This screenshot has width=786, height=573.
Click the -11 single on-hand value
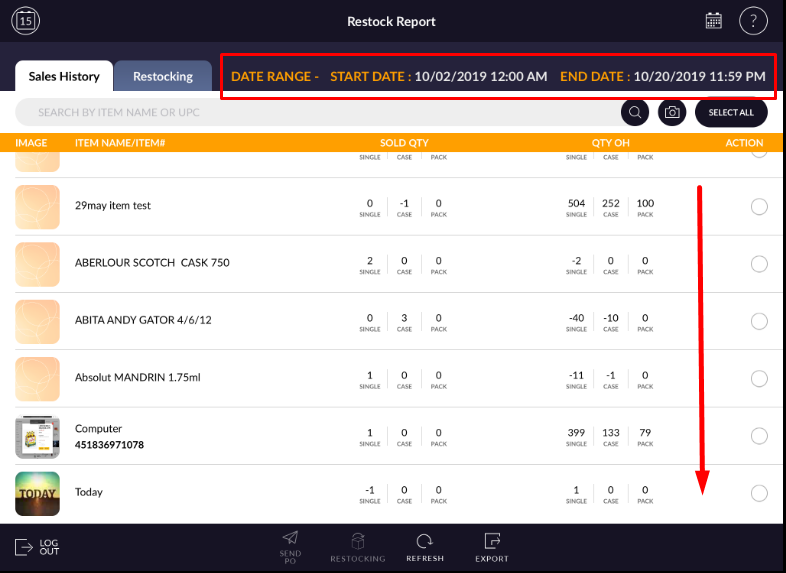(576, 375)
